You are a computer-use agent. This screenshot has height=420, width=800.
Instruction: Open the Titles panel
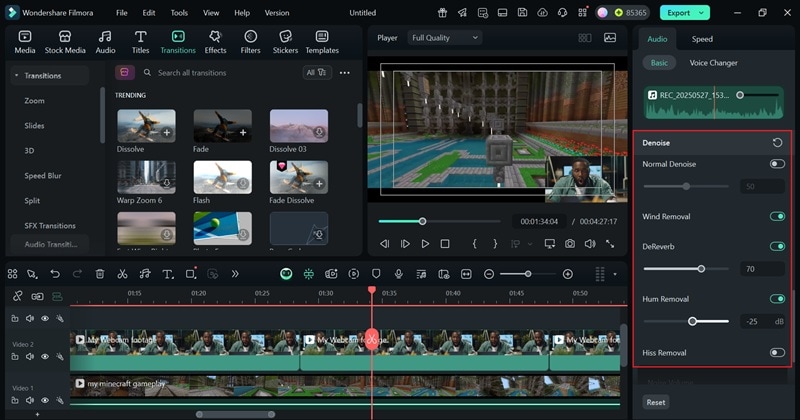(x=140, y=42)
